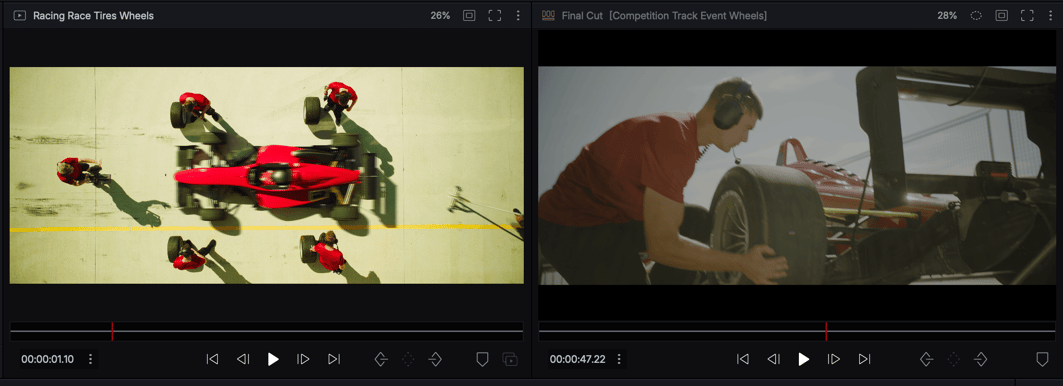Go to first frame in timeline viewer
Screen dimensions: 1063x386
tap(743, 359)
